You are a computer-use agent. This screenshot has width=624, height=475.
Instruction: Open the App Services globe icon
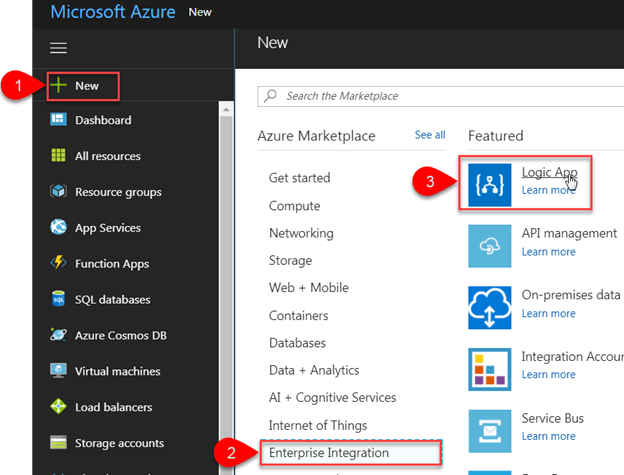coord(58,228)
